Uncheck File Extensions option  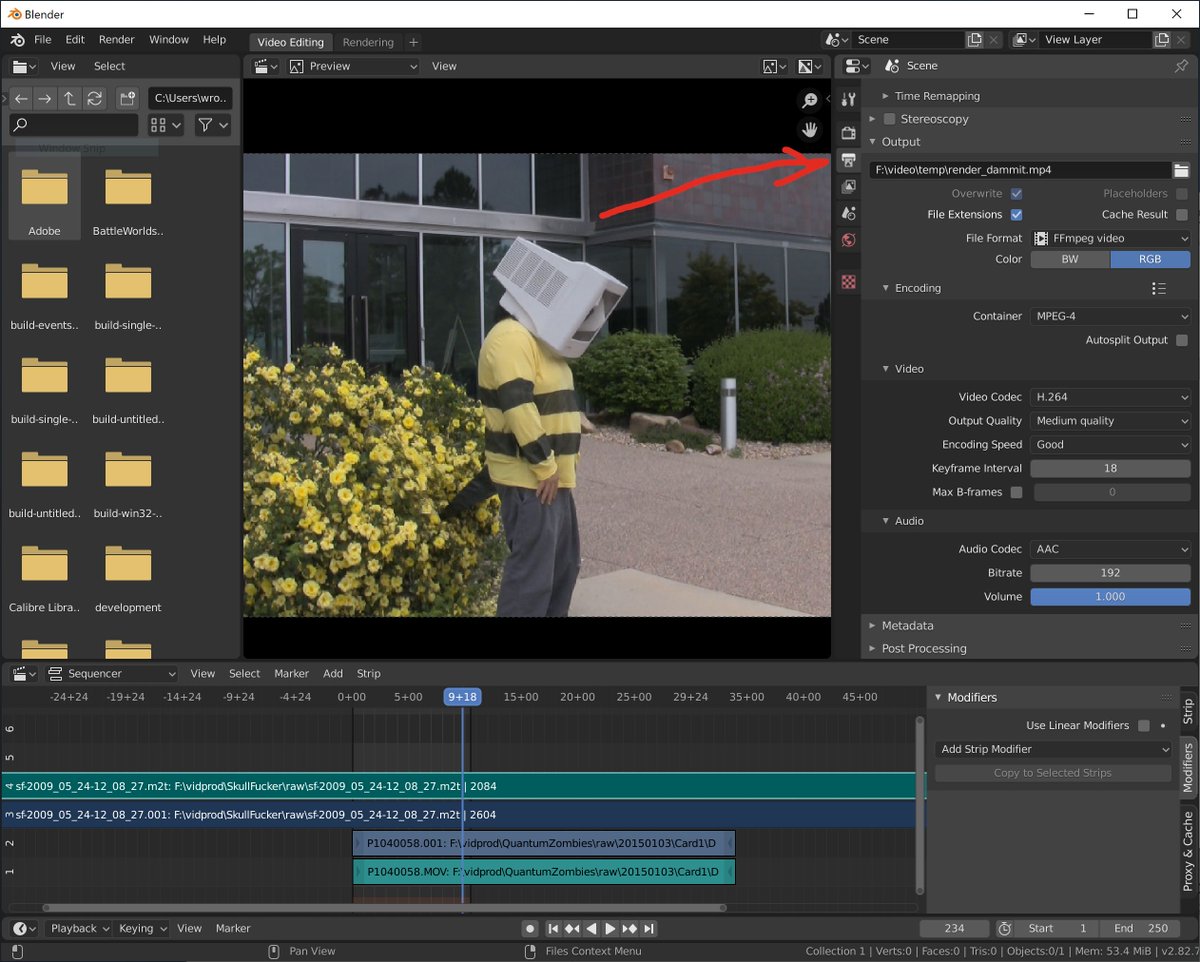pyautogui.click(x=1017, y=215)
